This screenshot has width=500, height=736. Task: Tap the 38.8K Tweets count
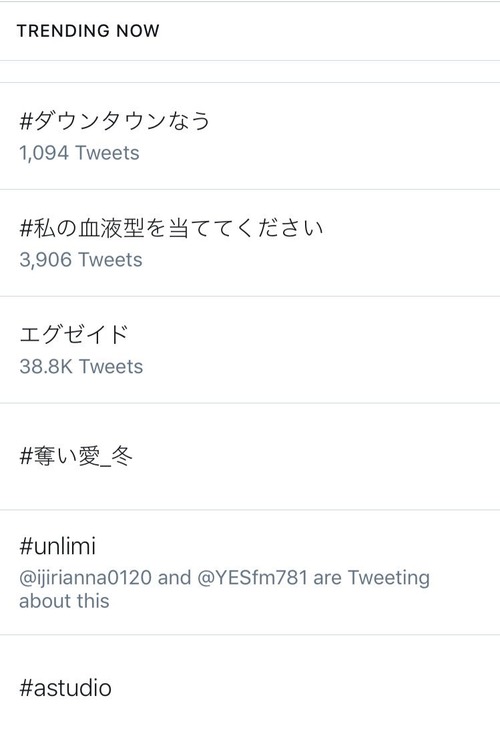tap(81, 367)
